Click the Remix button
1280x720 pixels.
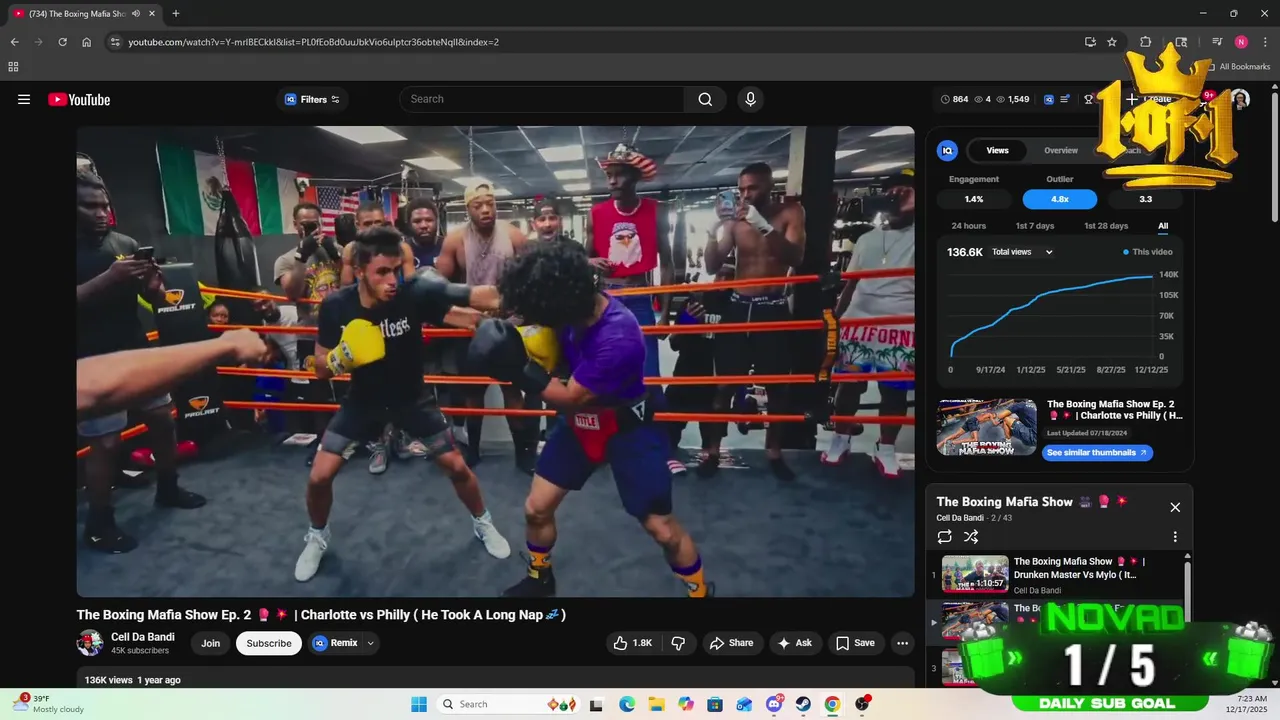335,643
